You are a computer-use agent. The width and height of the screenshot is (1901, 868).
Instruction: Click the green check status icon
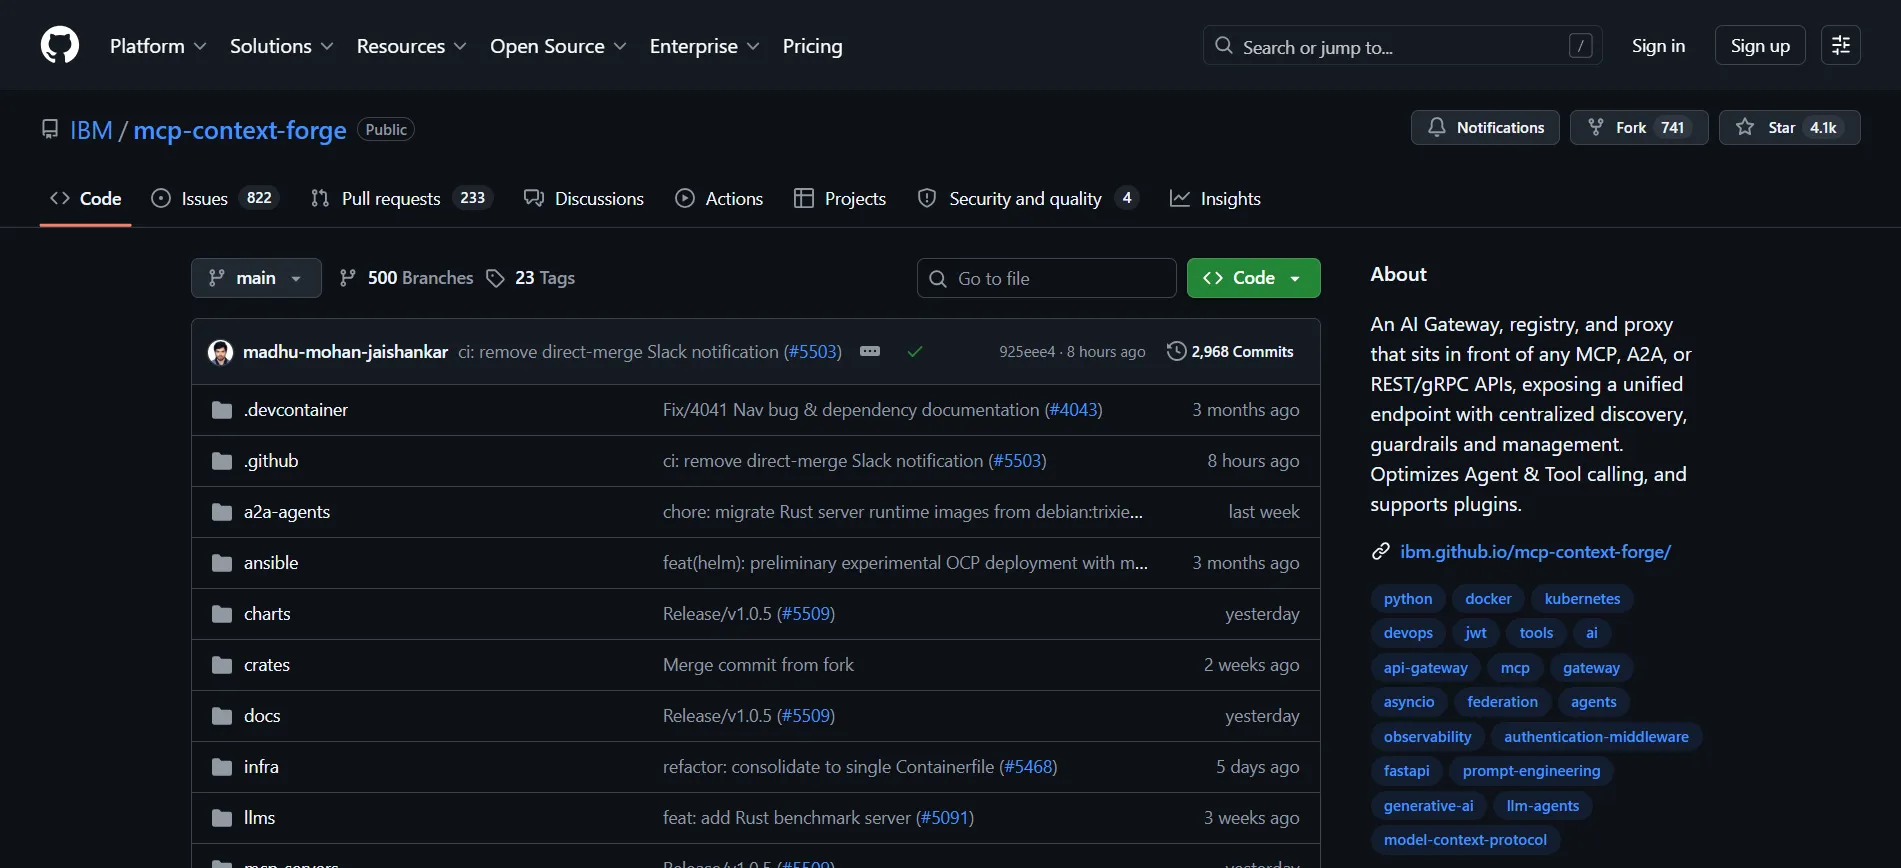pyautogui.click(x=915, y=352)
